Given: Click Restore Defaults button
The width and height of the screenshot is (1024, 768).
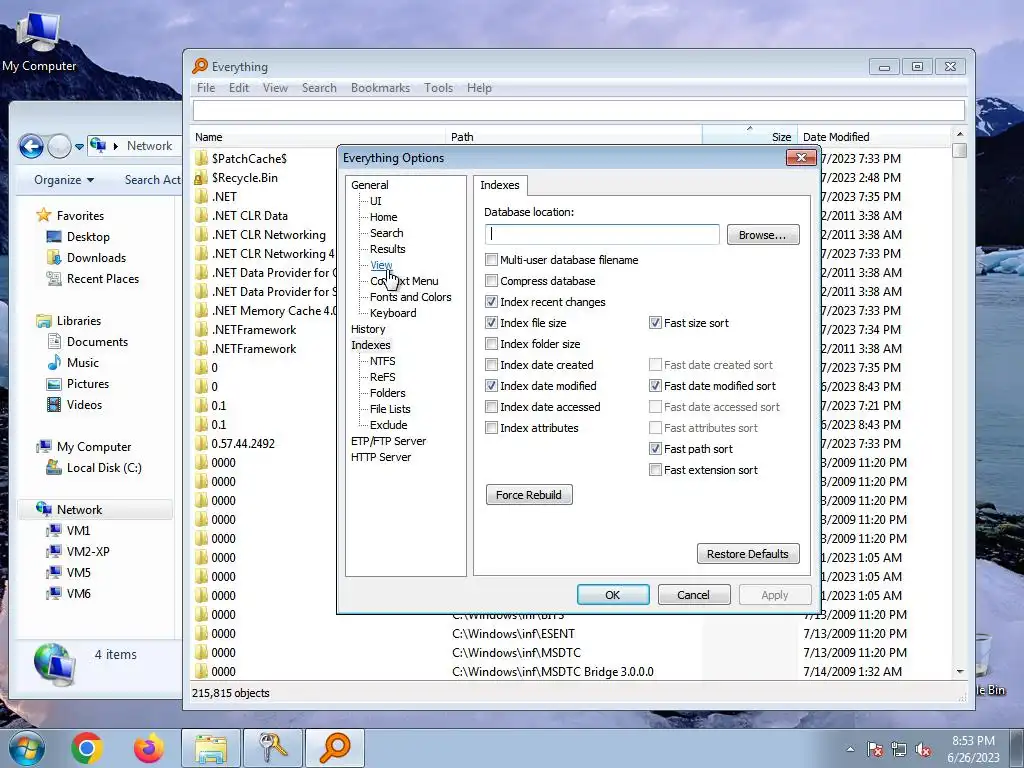Looking at the screenshot, I should (x=748, y=554).
